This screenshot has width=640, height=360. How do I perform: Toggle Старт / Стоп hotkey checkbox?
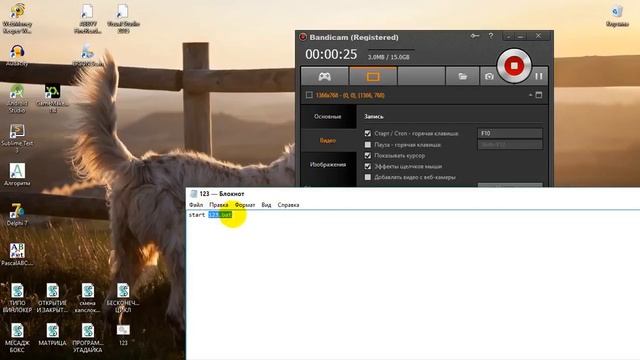point(368,133)
